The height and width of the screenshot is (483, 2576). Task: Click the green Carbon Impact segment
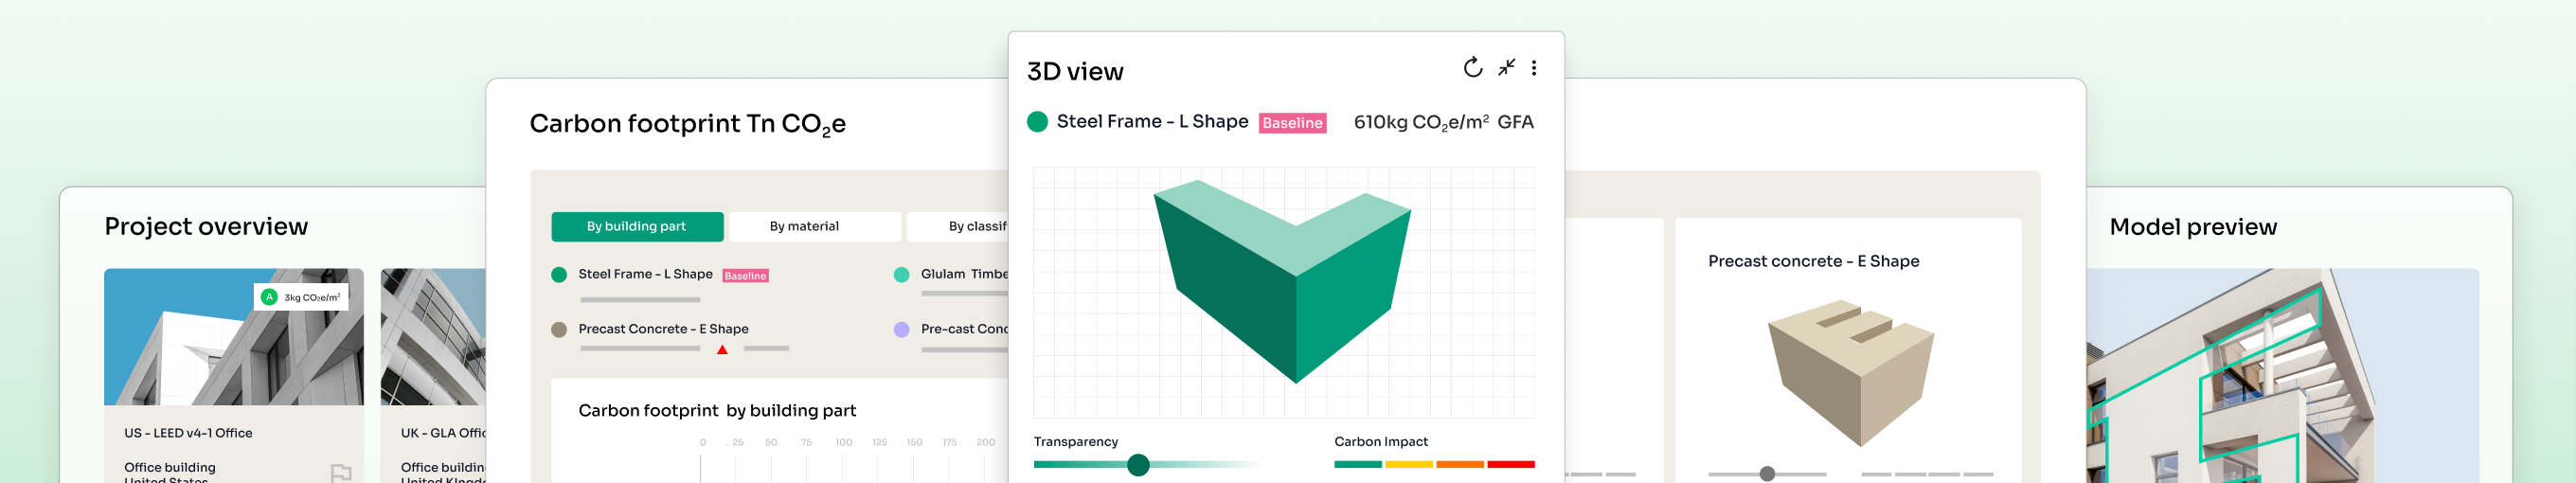pyautogui.click(x=1357, y=465)
